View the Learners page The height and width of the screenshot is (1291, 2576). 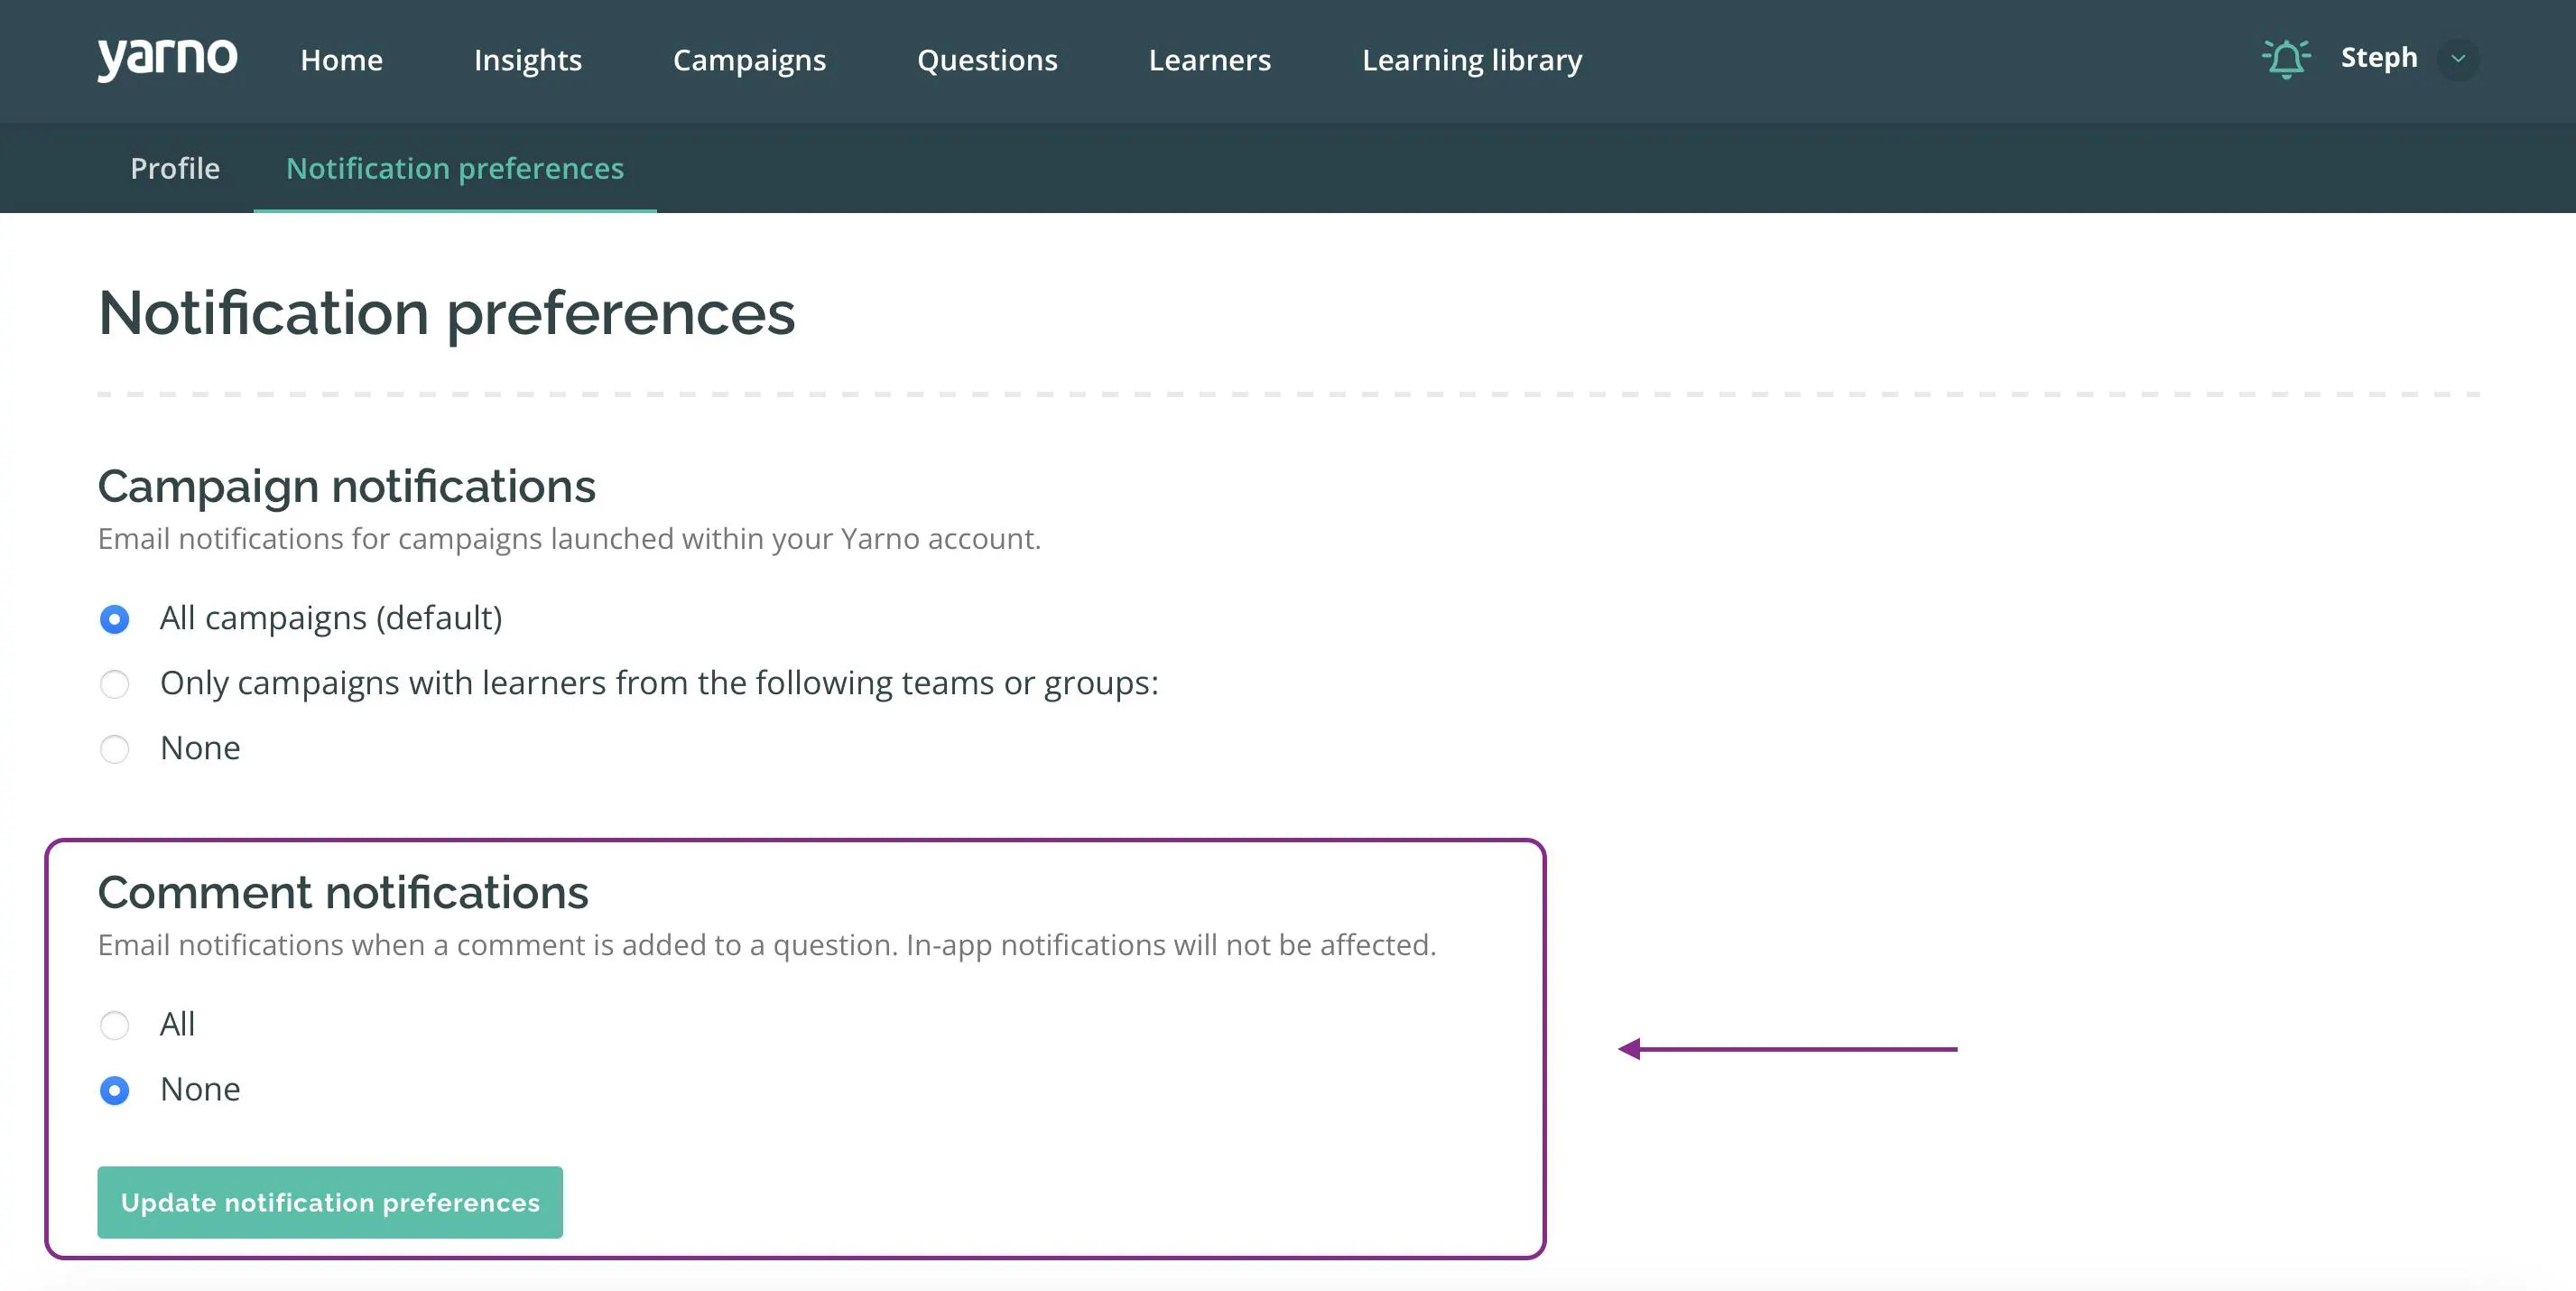pos(1209,60)
